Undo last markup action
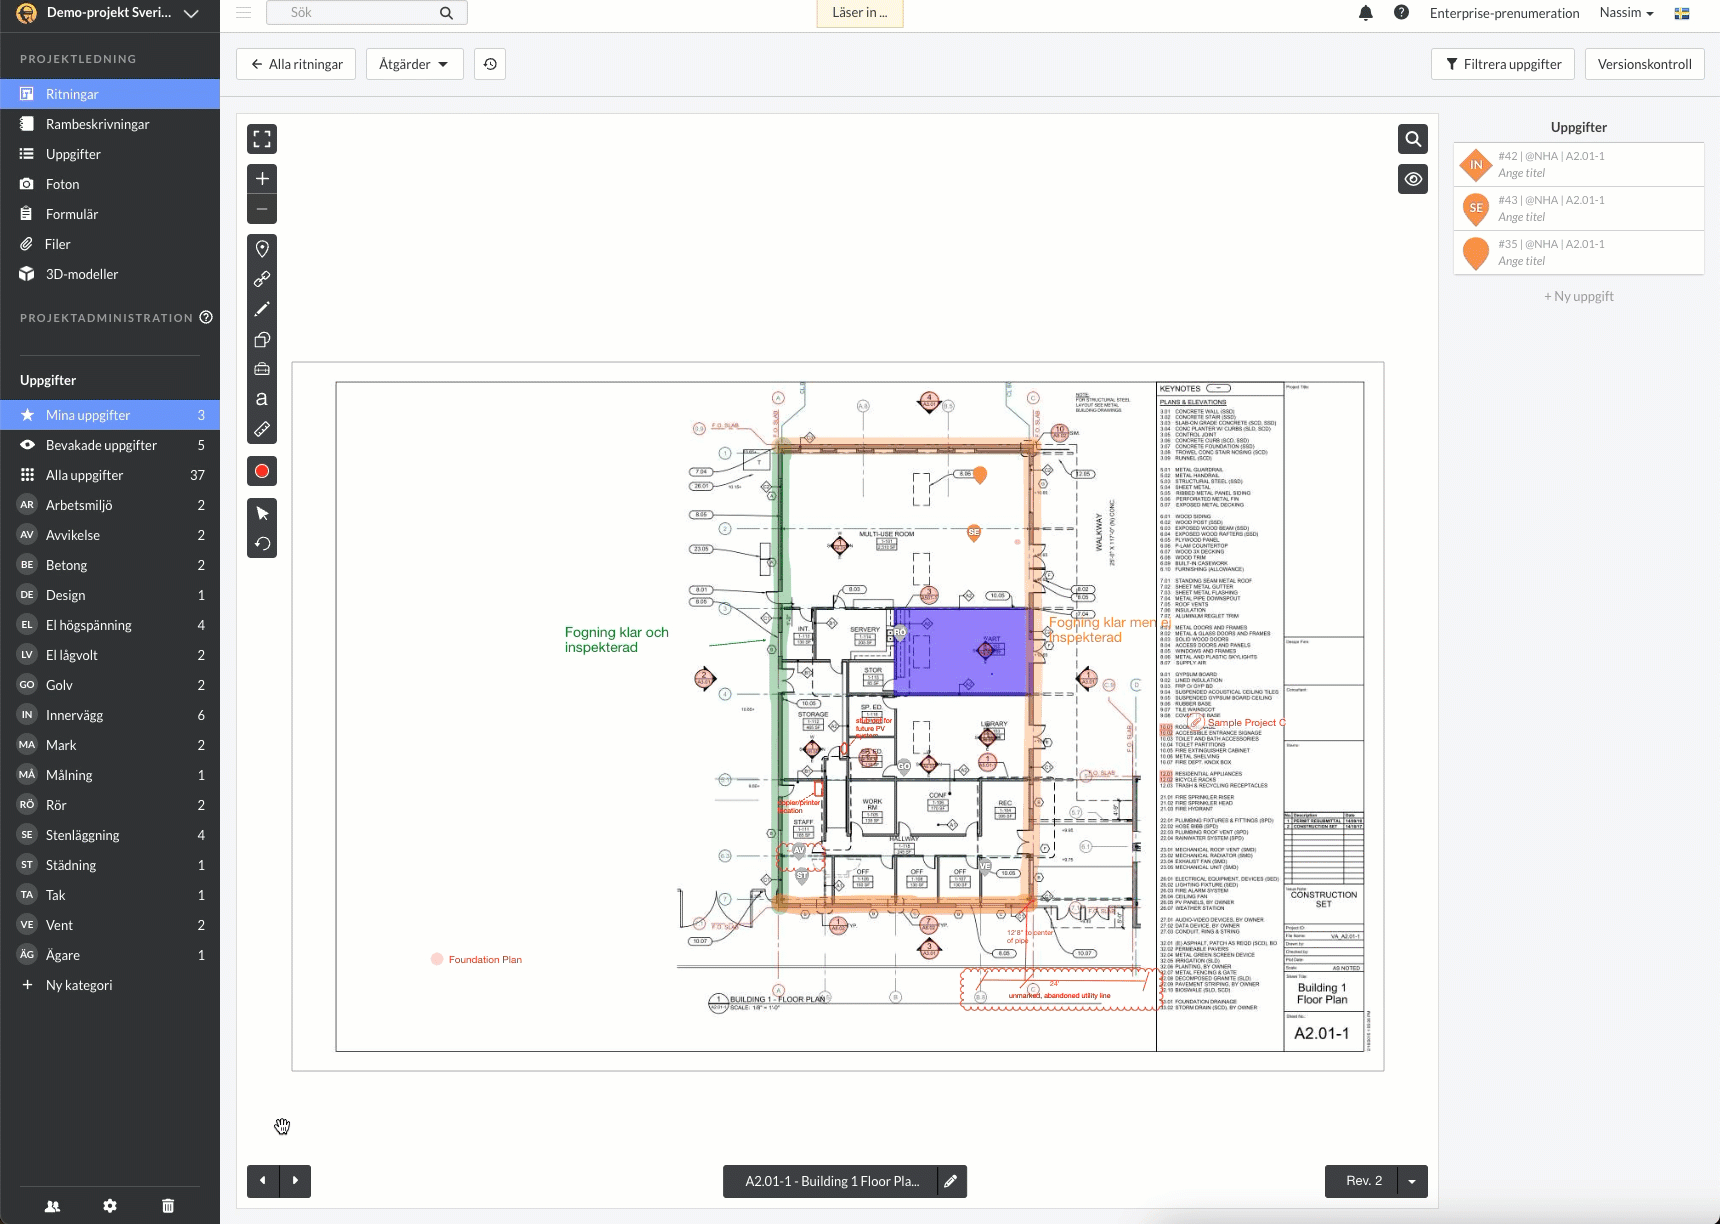The image size is (1720, 1224). coord(262,543)
